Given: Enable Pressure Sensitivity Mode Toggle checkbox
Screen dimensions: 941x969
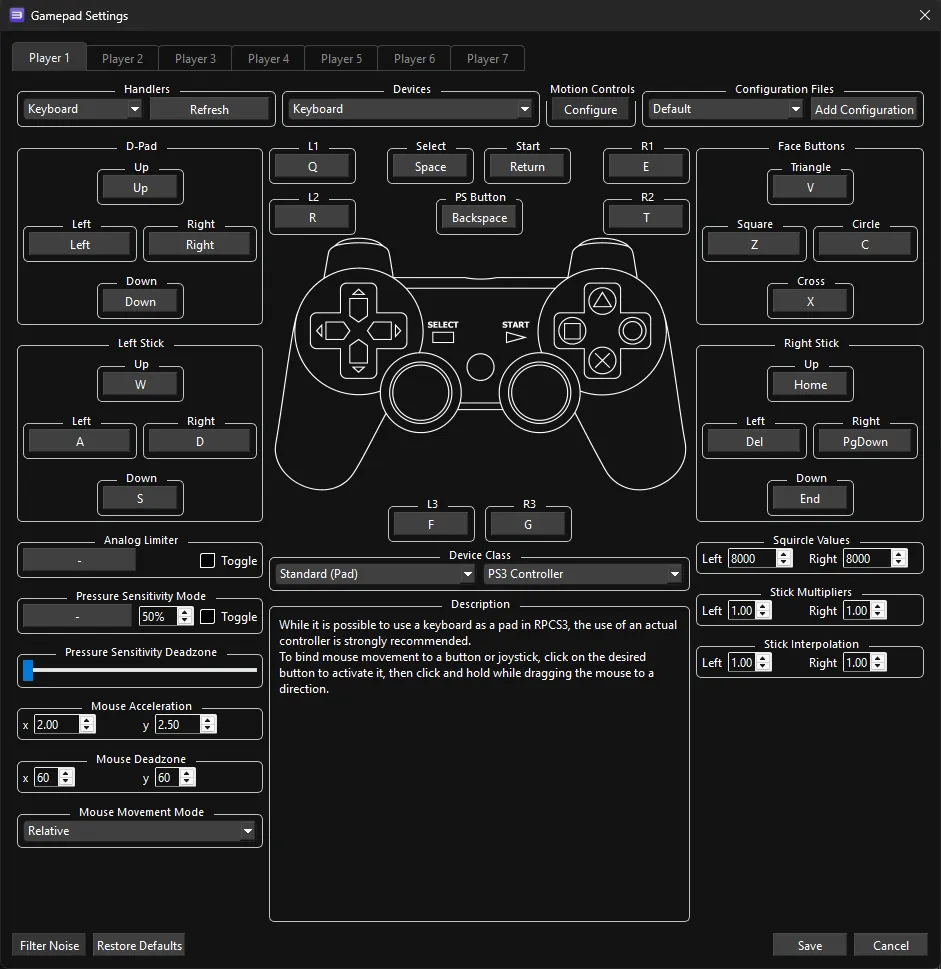Looking at the screenshot, I should 208,617.
